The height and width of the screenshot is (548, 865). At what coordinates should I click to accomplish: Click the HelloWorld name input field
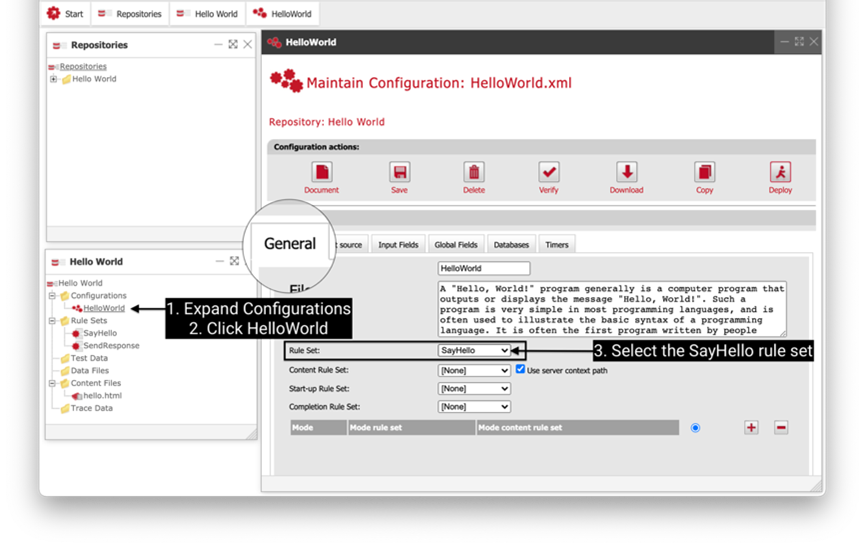click(484, 269)
